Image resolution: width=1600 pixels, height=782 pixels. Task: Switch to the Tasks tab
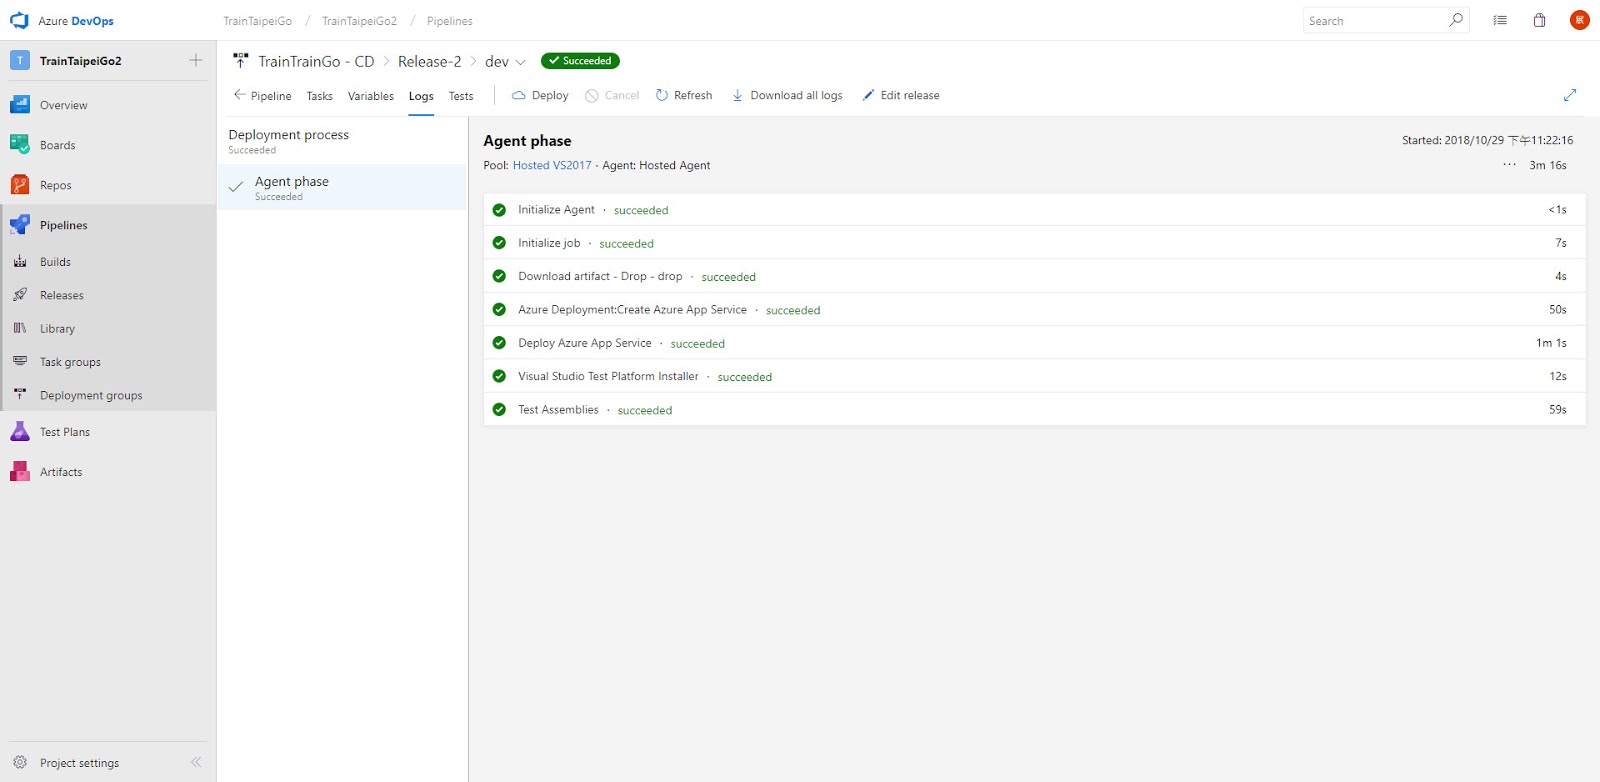(320, 96)
